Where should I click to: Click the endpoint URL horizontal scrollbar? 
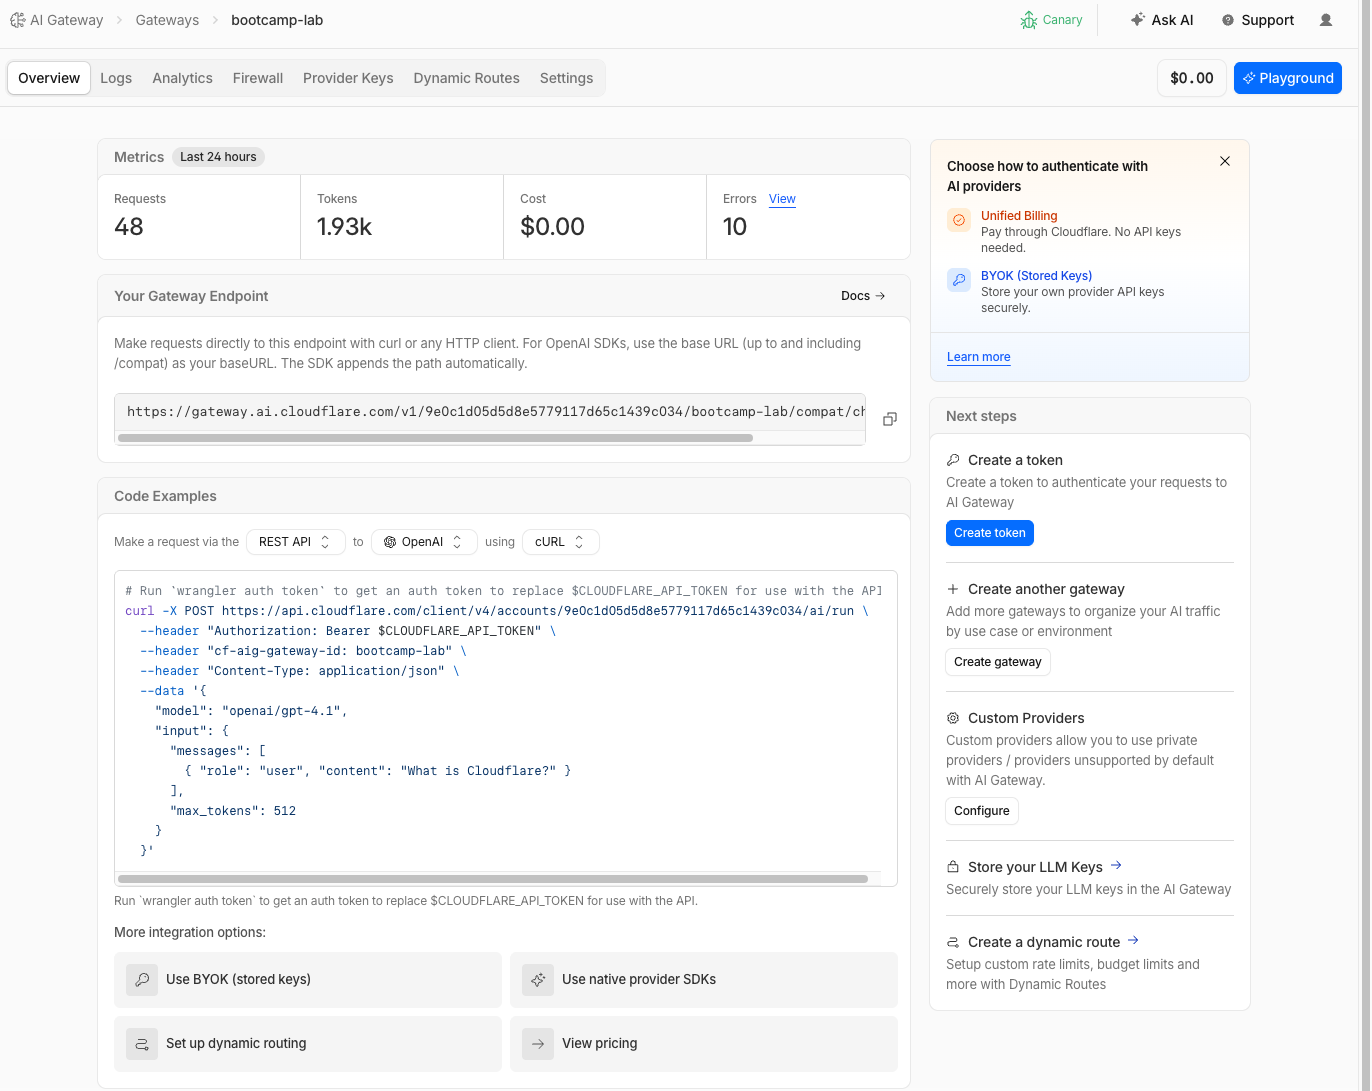click(435, 438)
